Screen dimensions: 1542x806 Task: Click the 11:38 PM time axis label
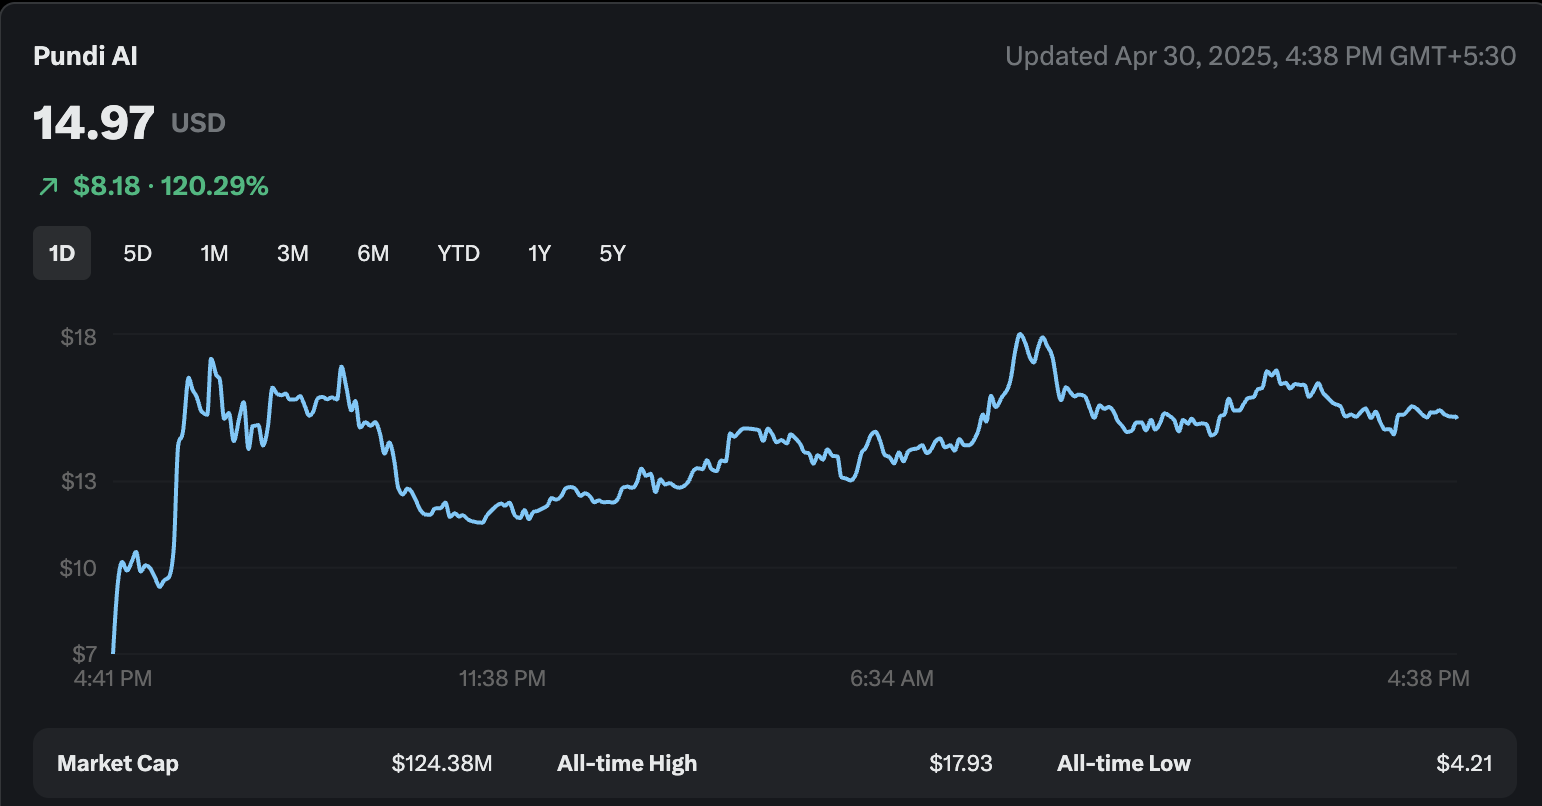pos(502,679)
